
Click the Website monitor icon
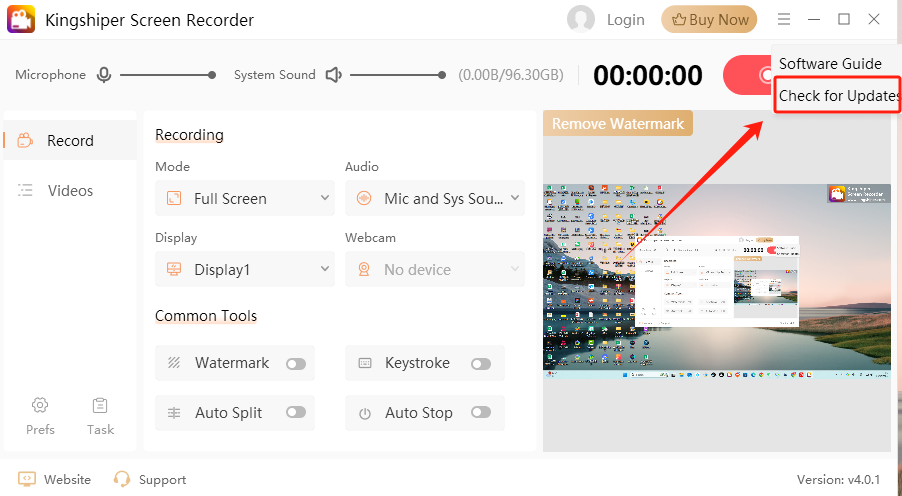(26, 479)
